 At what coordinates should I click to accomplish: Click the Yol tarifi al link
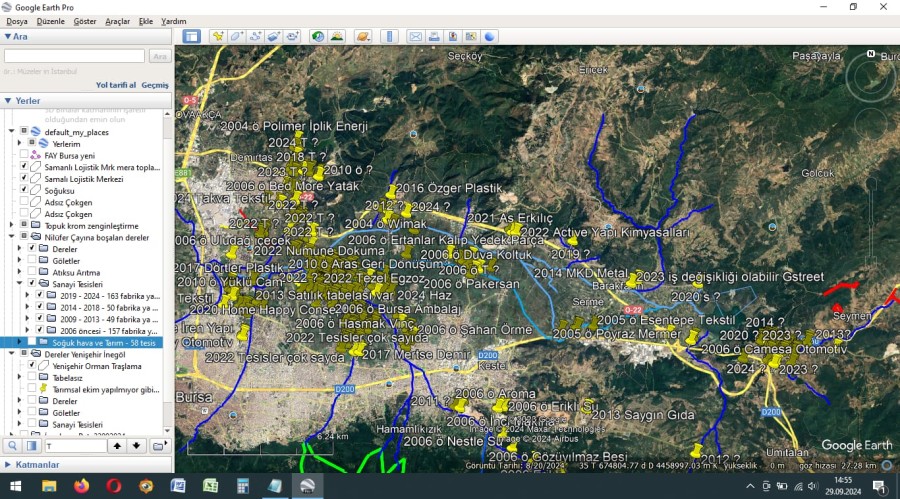pos(116,85)
